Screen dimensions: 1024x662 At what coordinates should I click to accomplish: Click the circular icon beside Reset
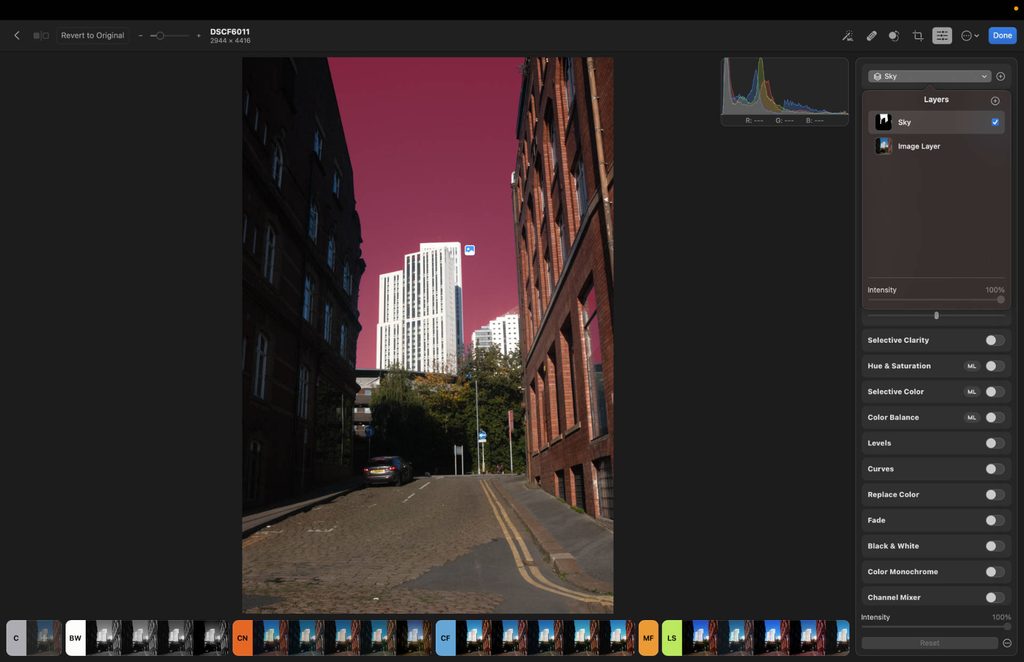pos(1007,643)
